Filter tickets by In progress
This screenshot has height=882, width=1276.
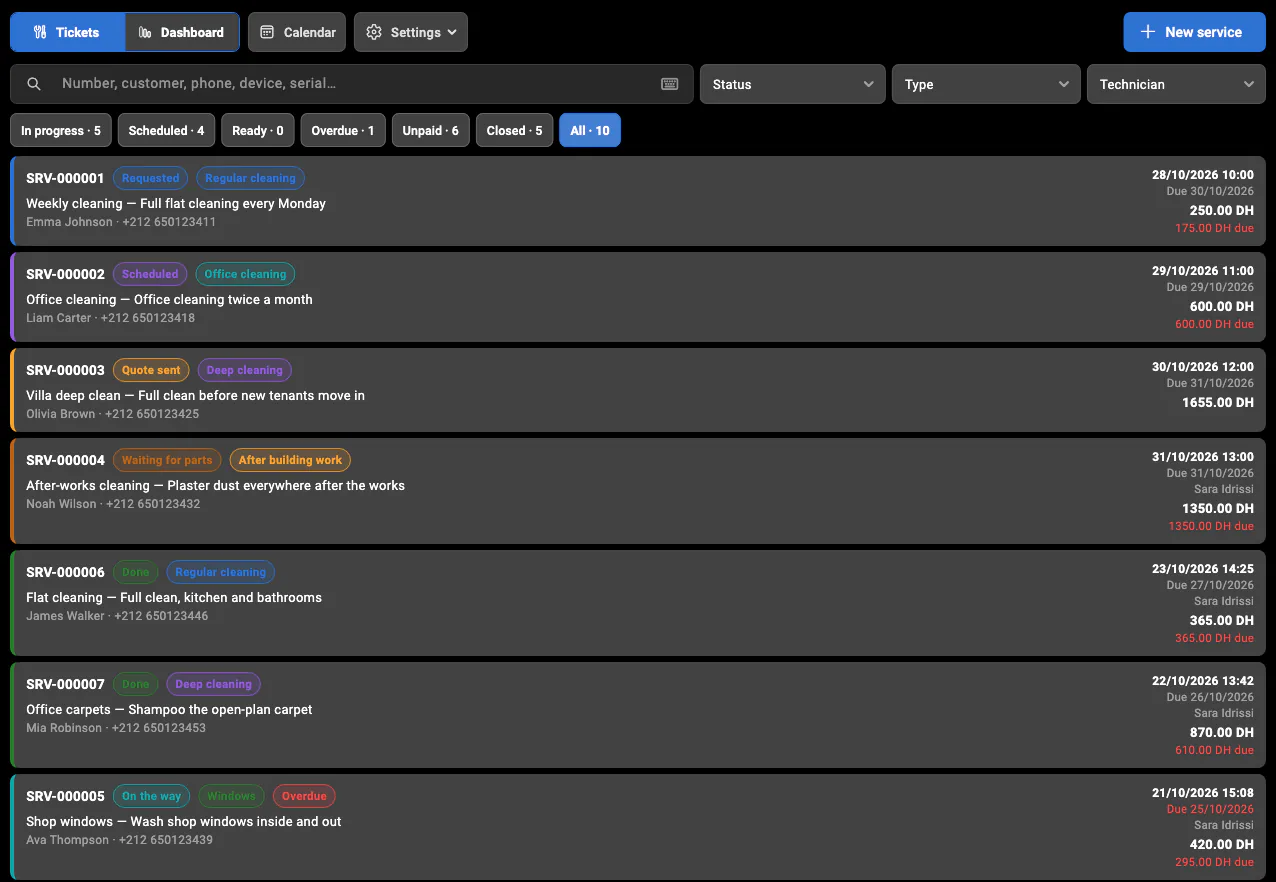(61, 130)
